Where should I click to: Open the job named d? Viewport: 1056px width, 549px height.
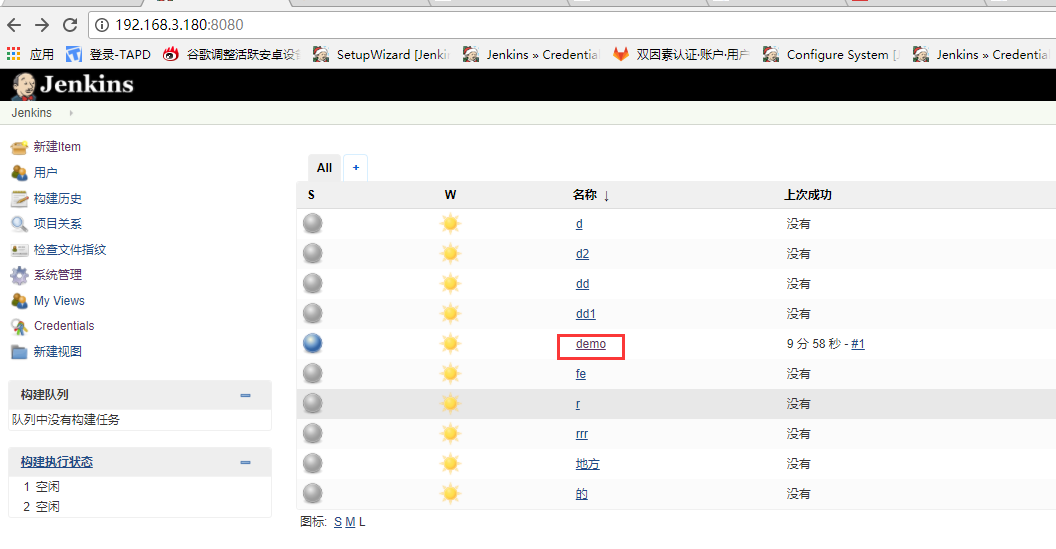tap(579, 224)
